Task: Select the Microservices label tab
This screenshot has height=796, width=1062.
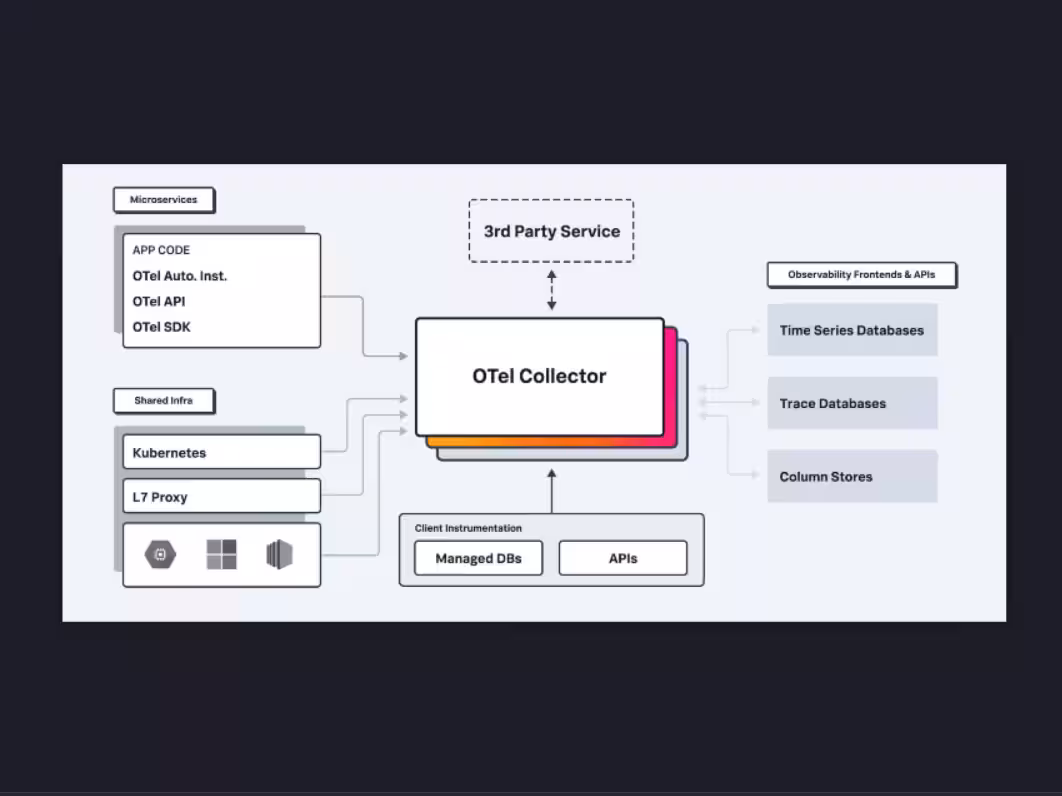Action: pos(163,199)
